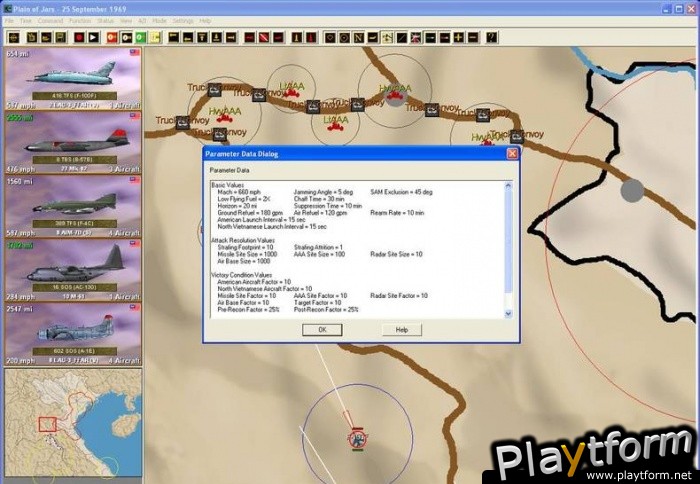The height and width of the screenshot is (484, 700).
Task: Click the 'Strafing Footprint = 10' text
Action: (x=245, y=247)
